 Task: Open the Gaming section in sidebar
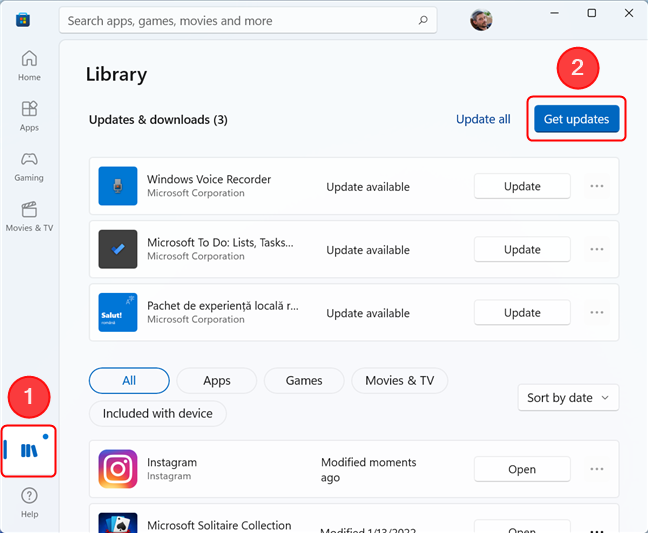pos(29,167)
